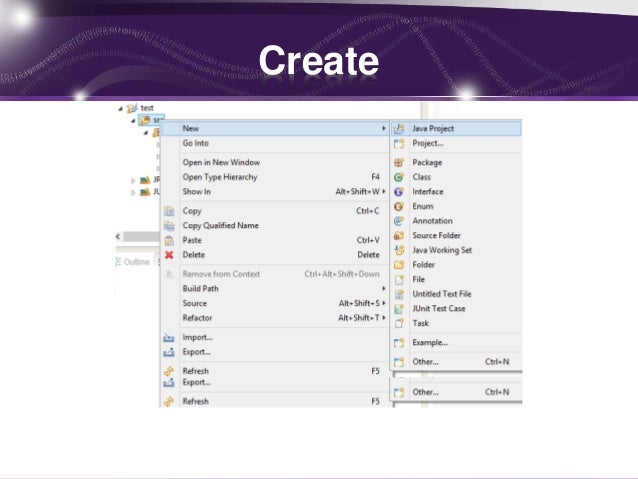The width and height of the screenshot is (638, 479).
Task: Open the Build Path submenu arrow
Action: click(384, 288)
